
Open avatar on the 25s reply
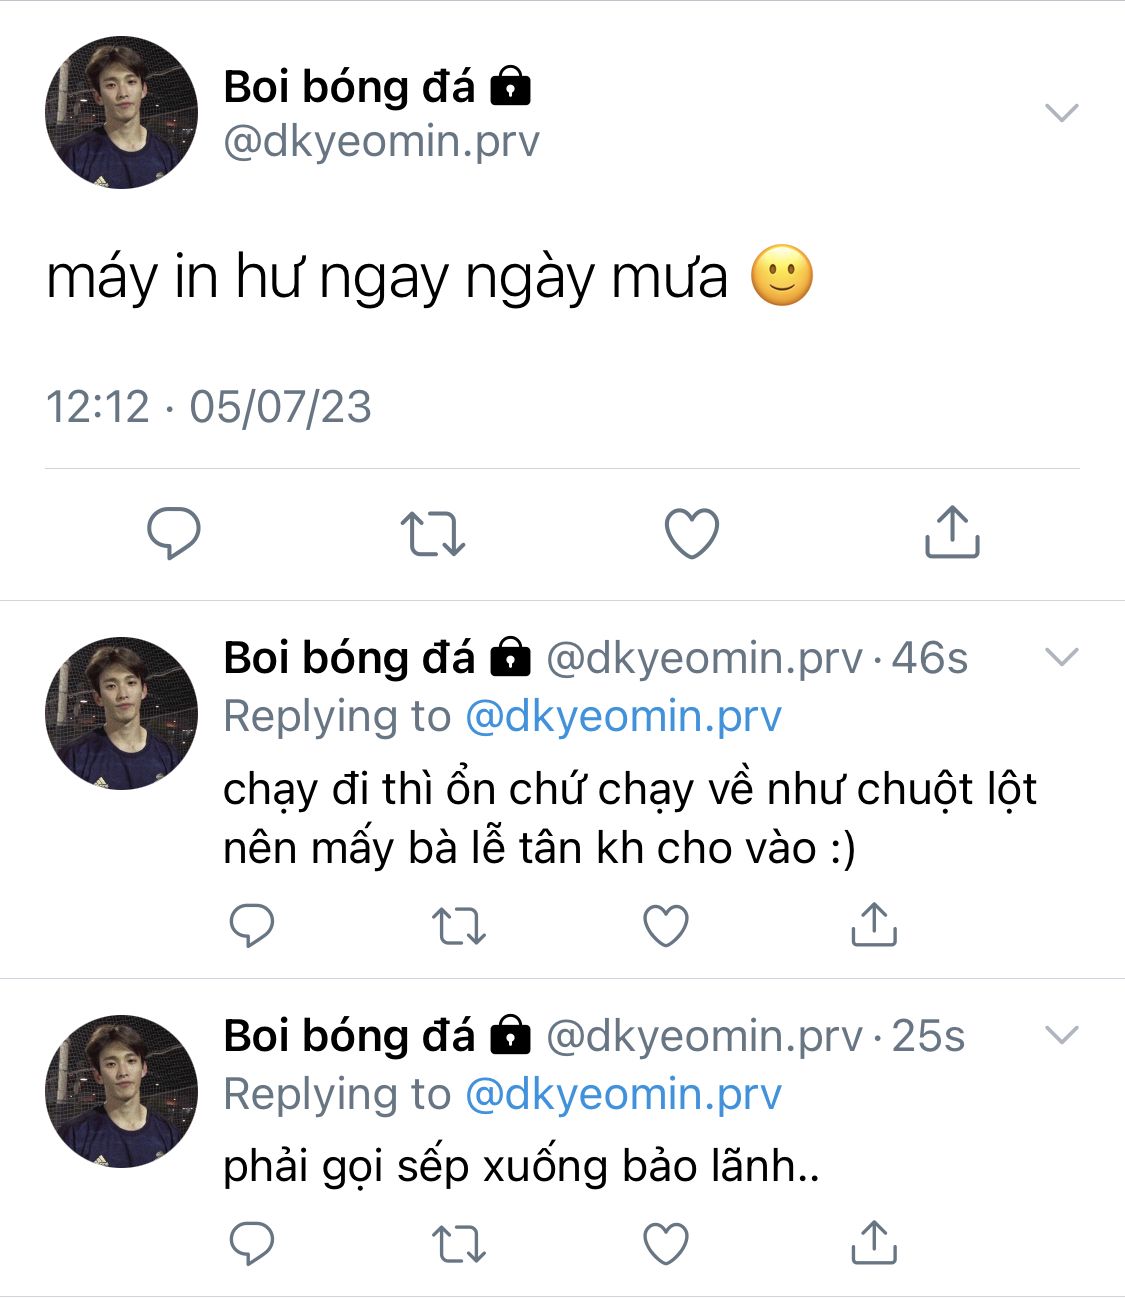[x=121, y=1091]
